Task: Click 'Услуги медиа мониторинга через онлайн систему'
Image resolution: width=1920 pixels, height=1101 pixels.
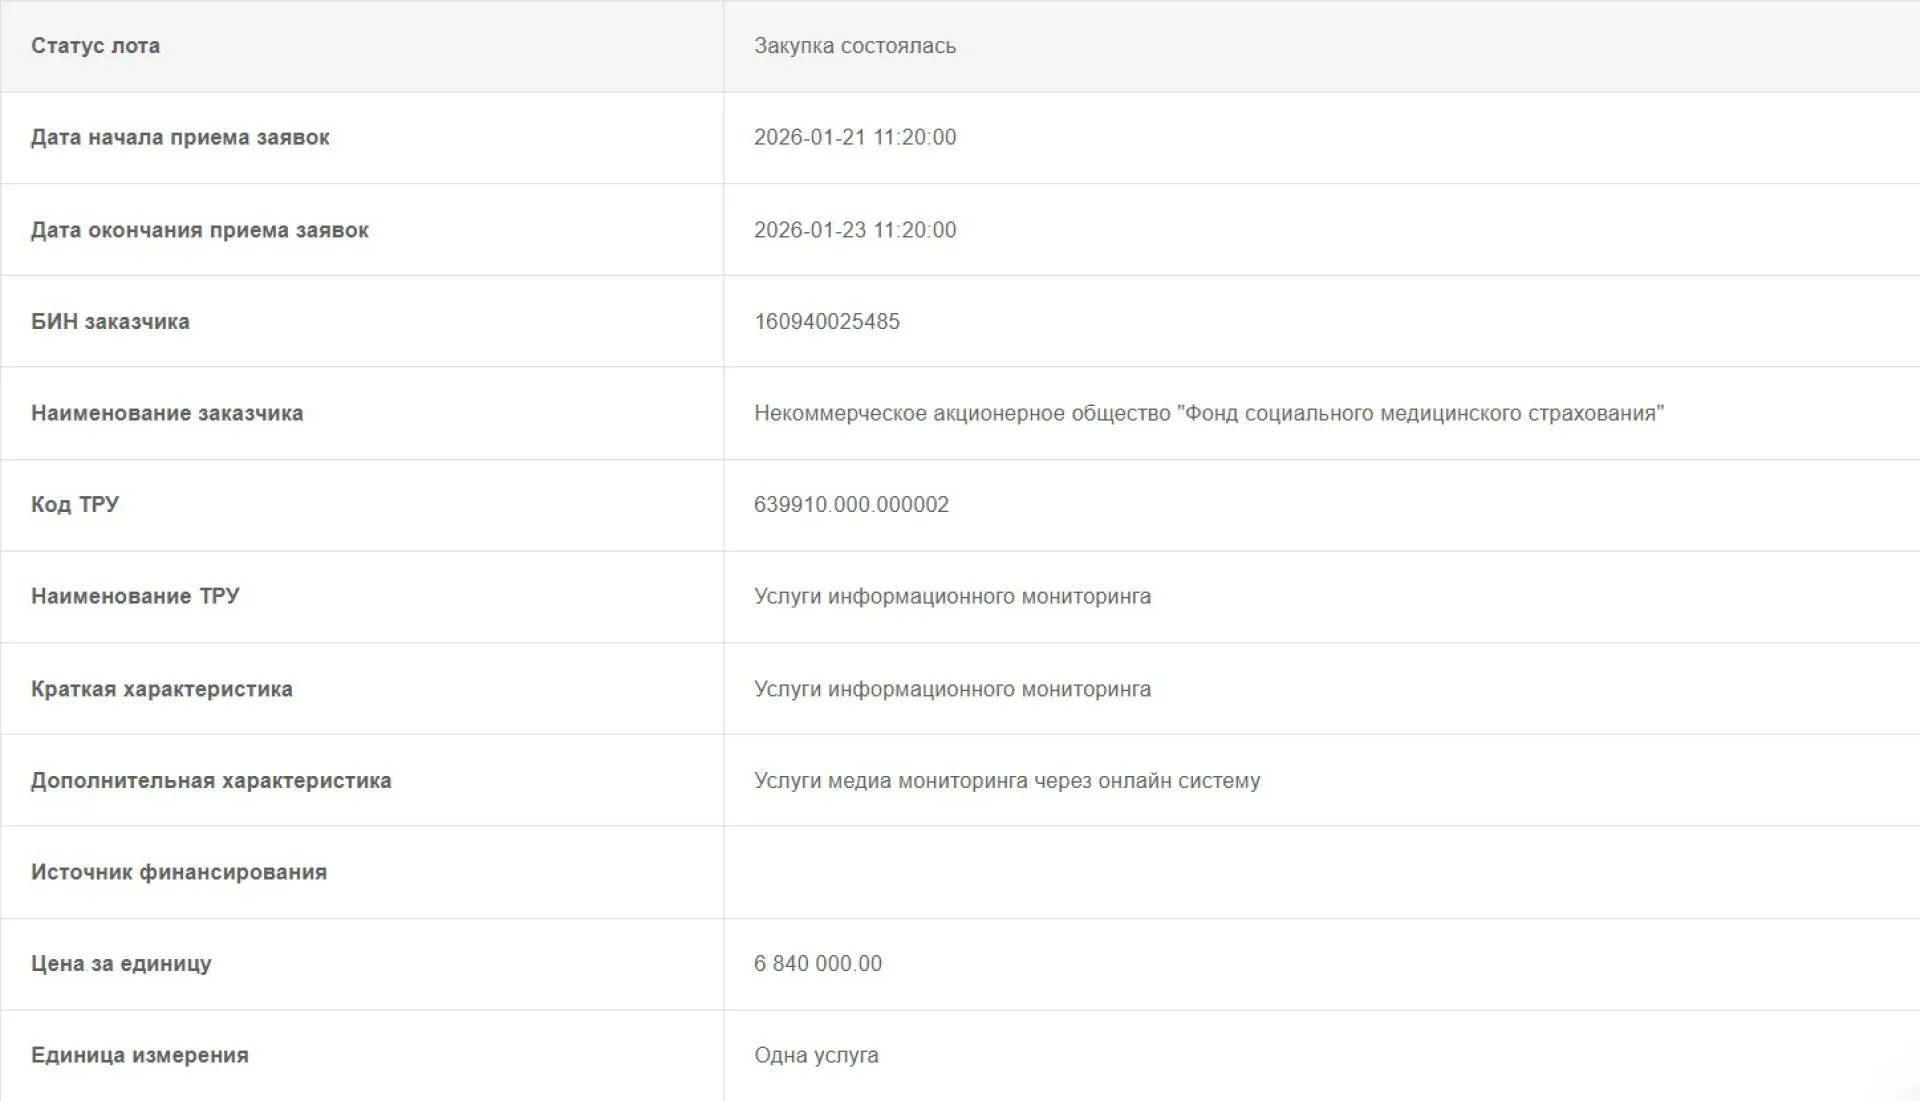Action: pyautogui.click(x=1006, y=781)
